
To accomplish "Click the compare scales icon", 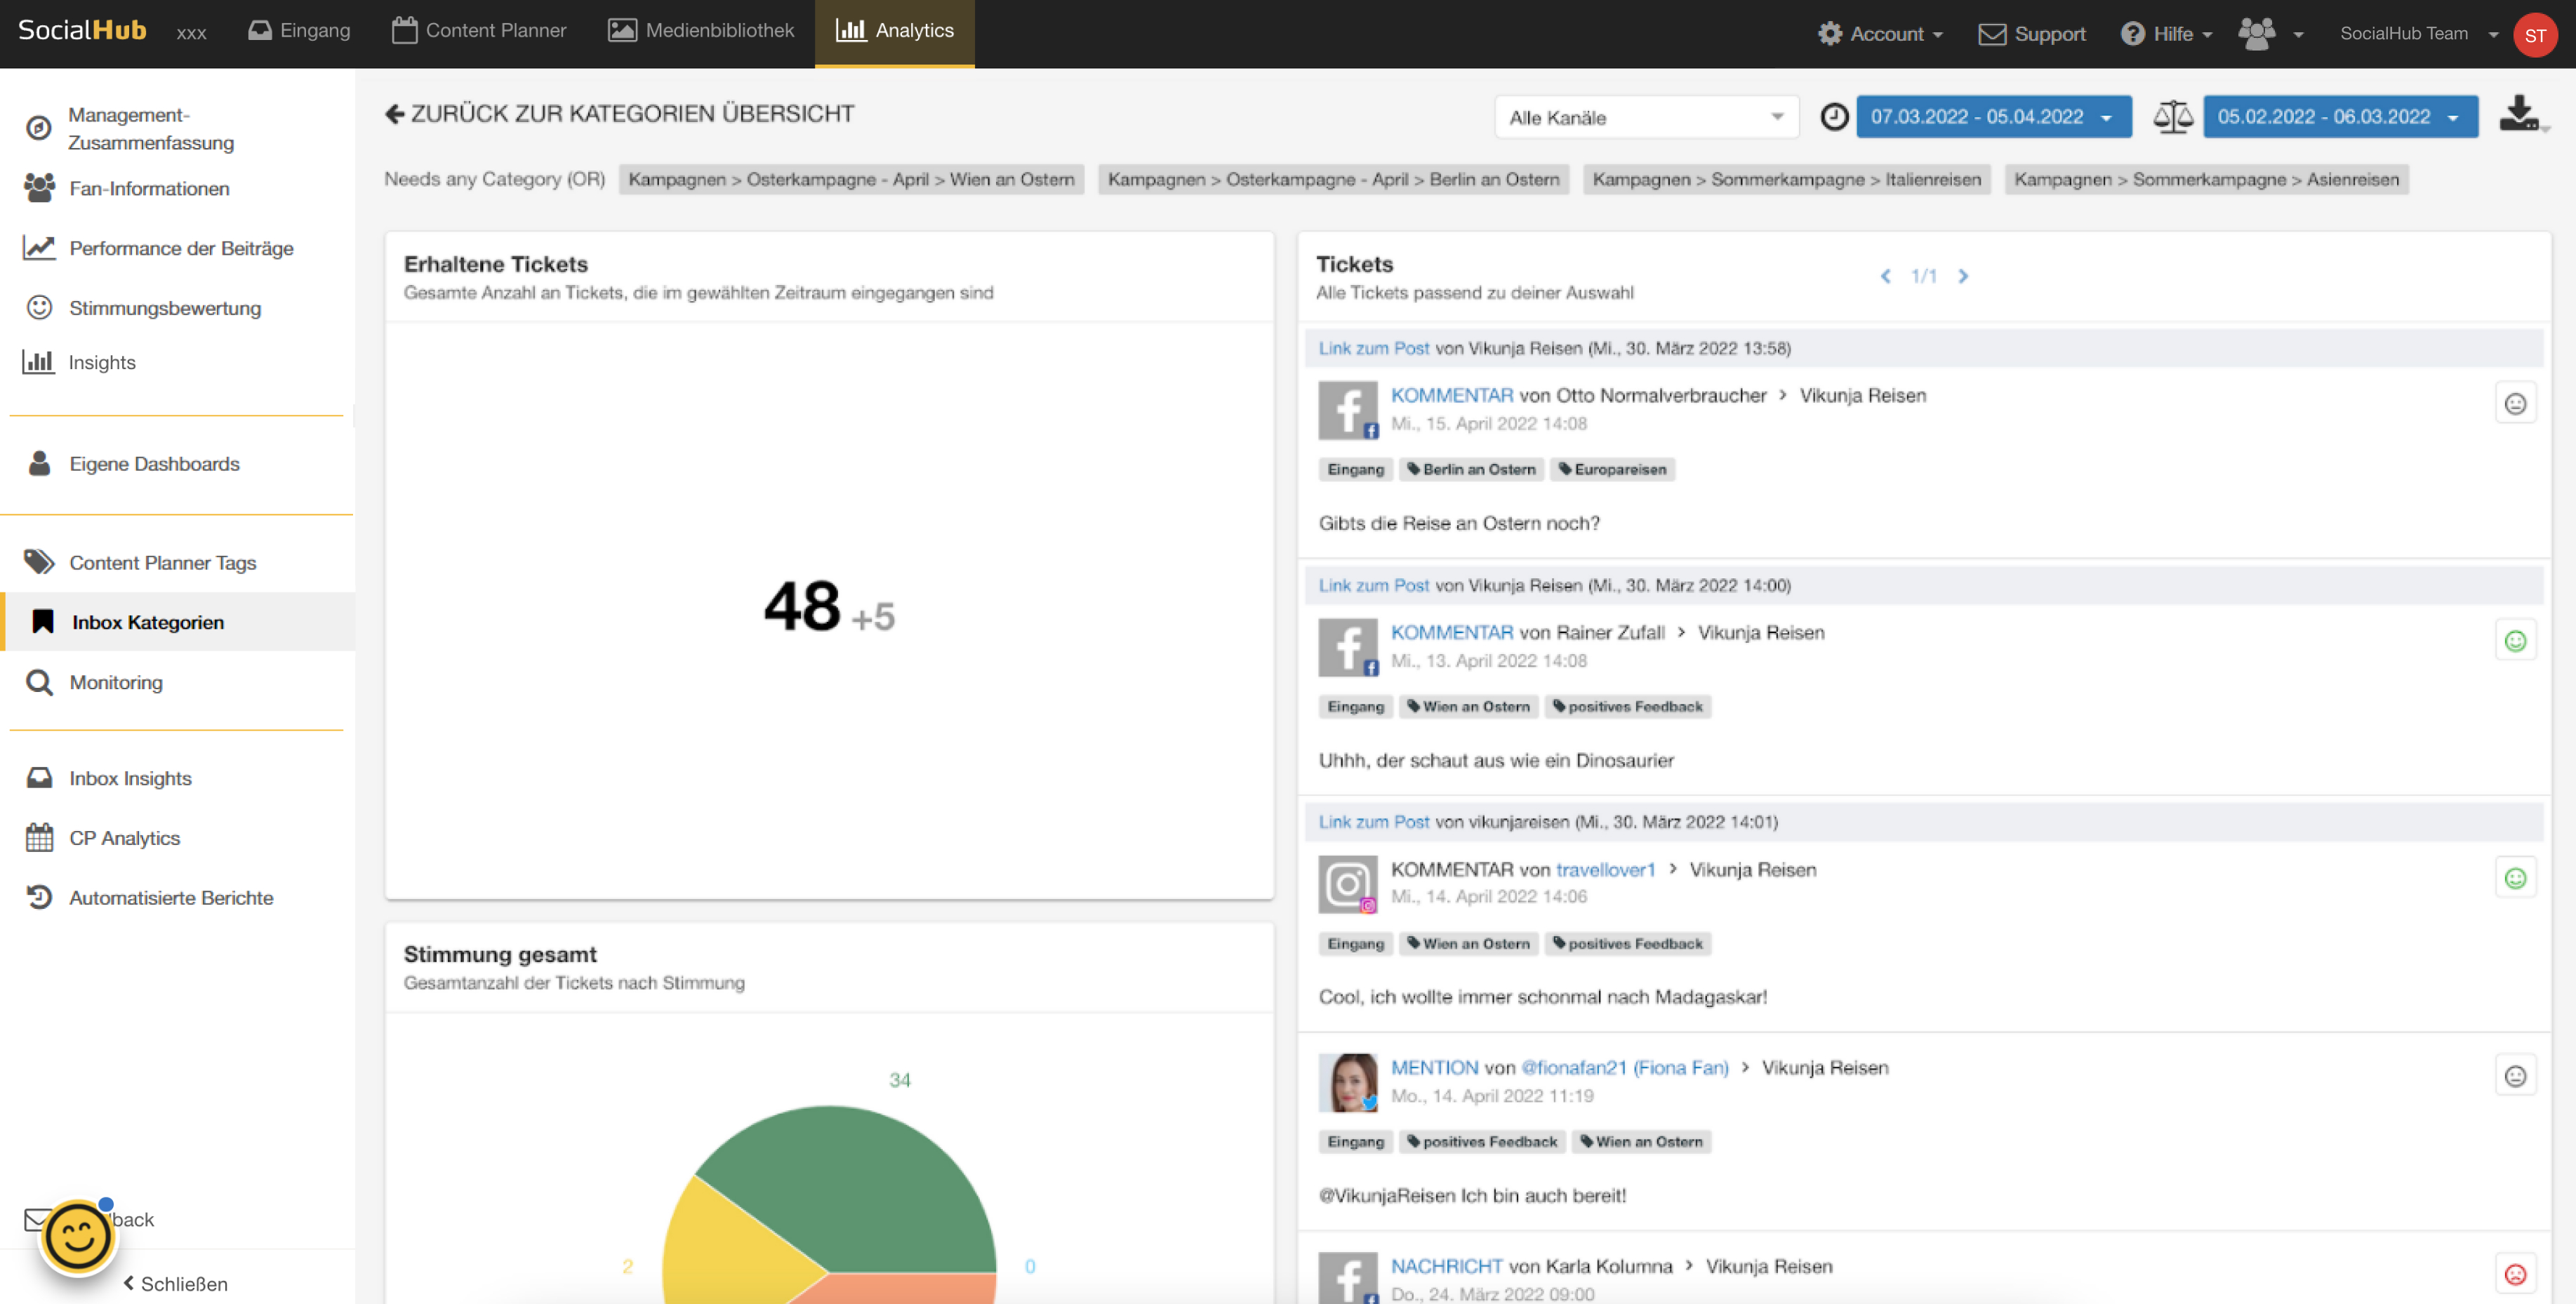I will (2172, 117).
